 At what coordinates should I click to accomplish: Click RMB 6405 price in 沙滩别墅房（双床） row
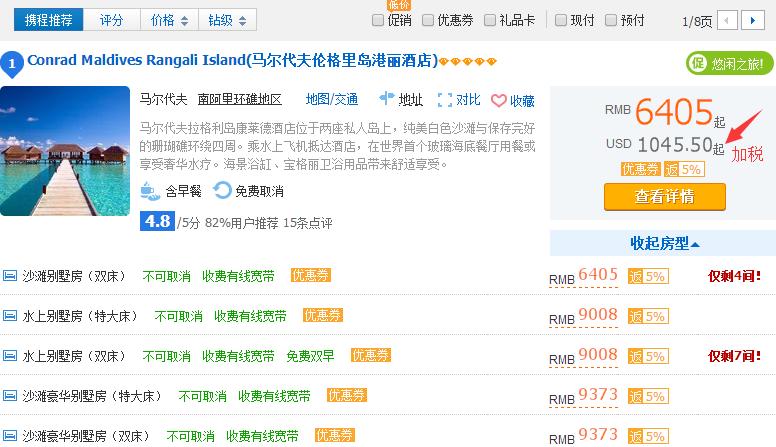pos(583,276)
